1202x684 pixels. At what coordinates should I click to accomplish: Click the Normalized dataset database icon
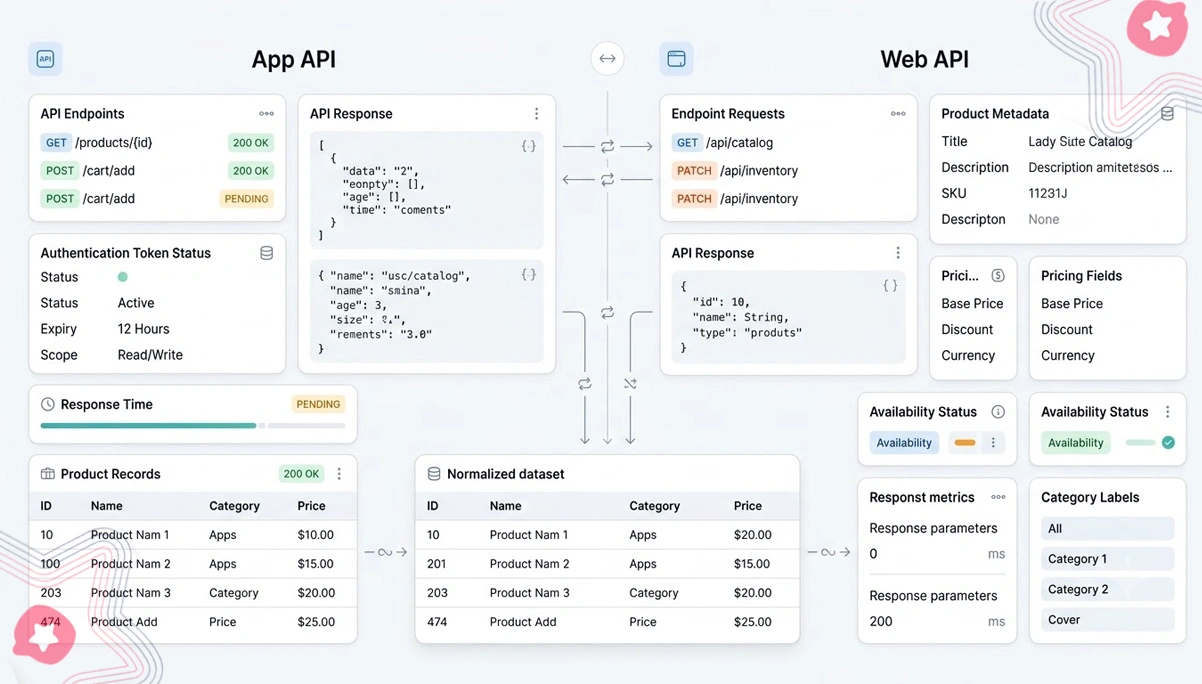tap(434, 474)
